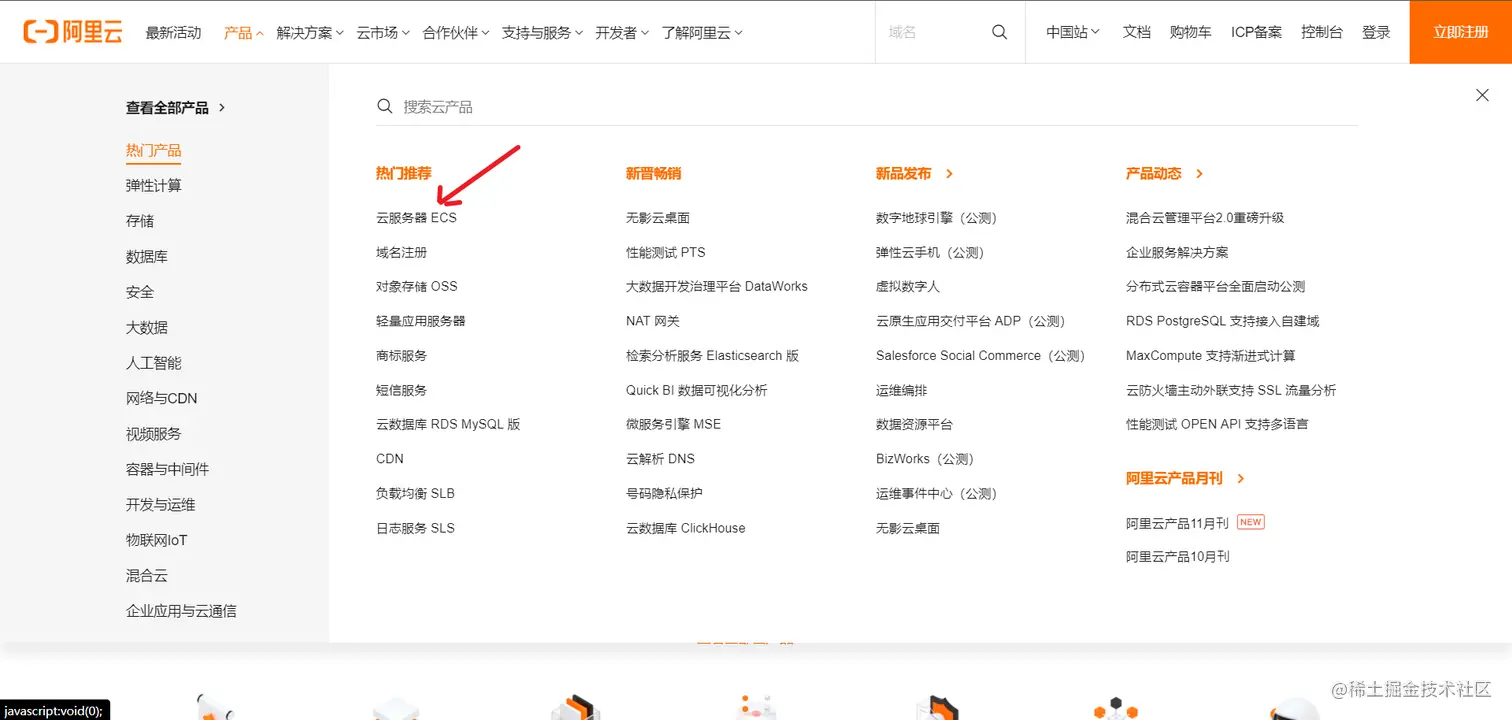Open 日志服务 SLS
1512x720 pixels.
click(415, 528)
